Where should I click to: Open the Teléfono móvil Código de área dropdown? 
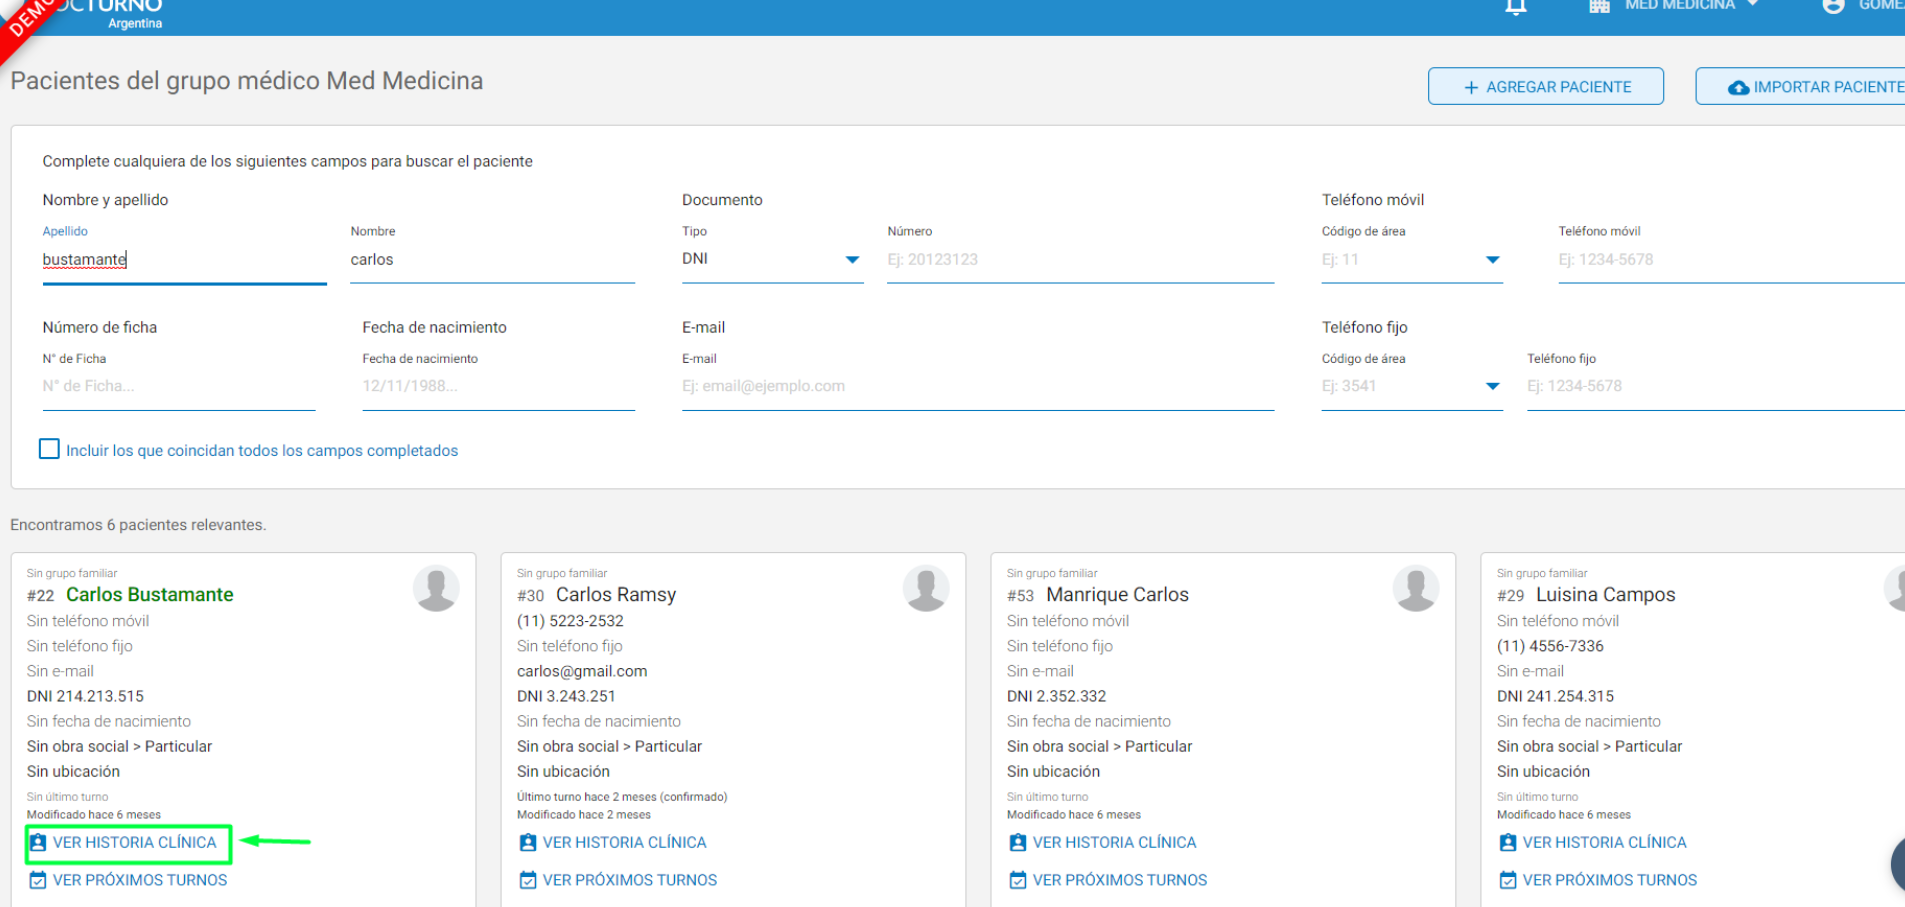1412,259
